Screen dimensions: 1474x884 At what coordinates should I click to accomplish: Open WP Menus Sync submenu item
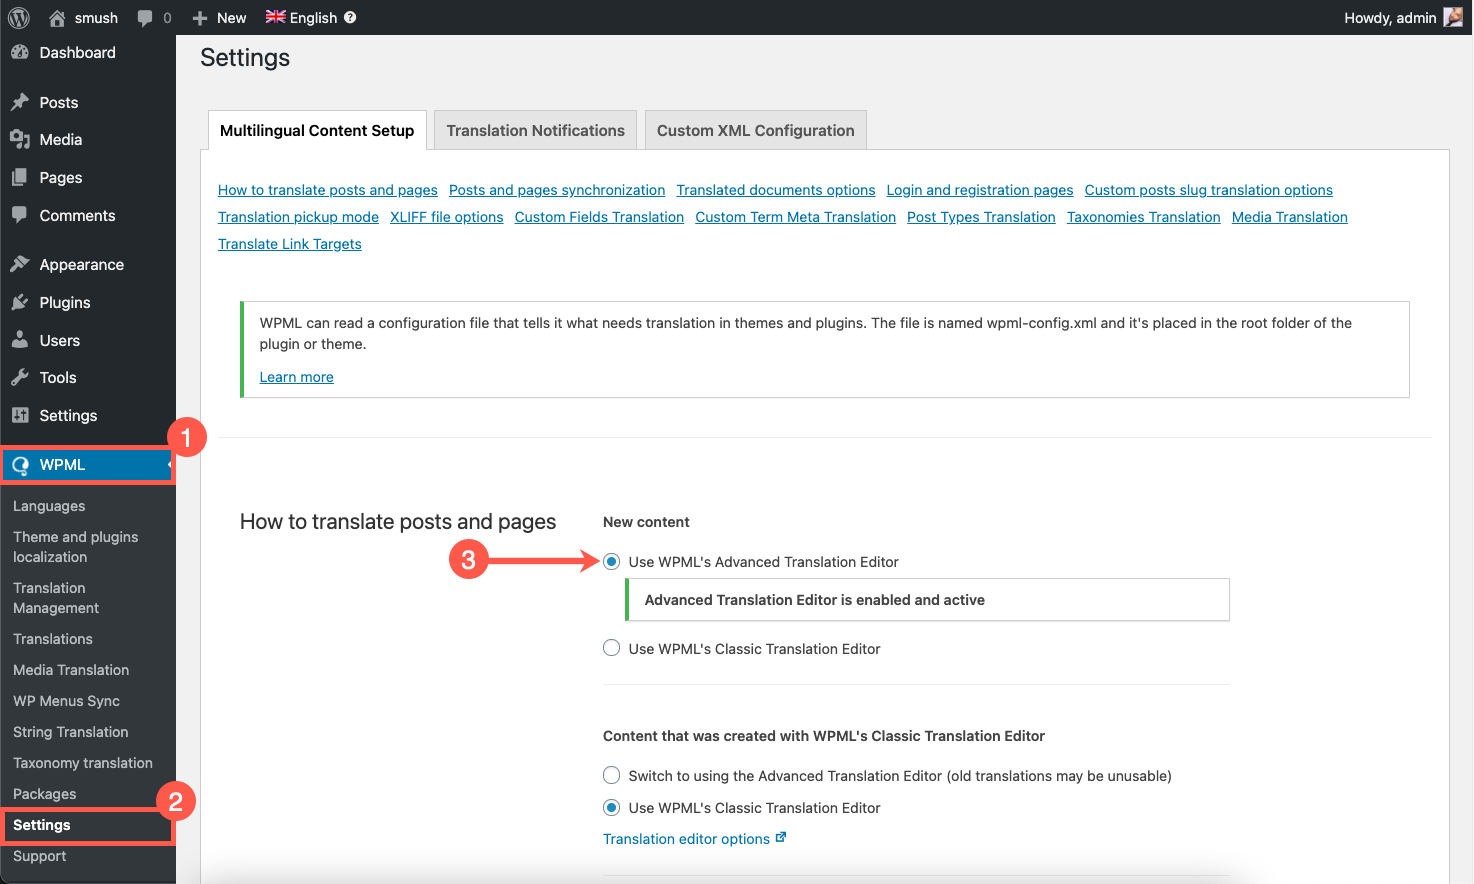66,701
